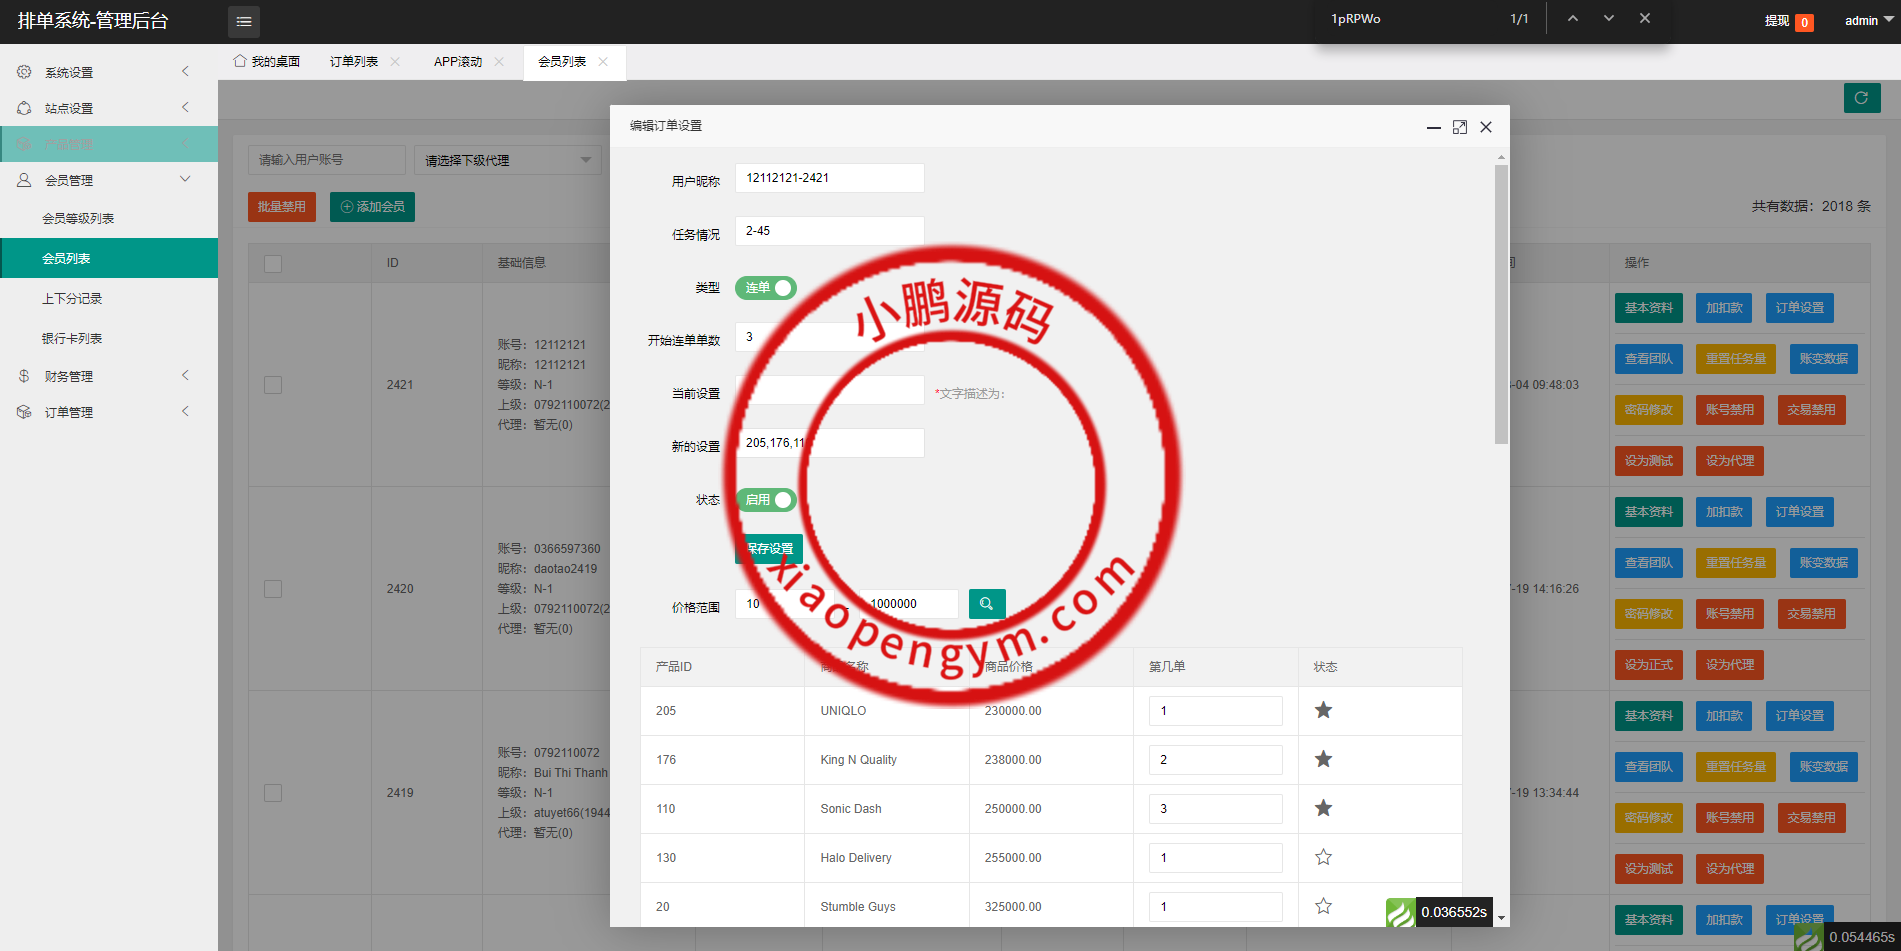Click the empty star for Stumble Guys
The height and width of the screenshot is (951, 1901).
pos(1323,906)
